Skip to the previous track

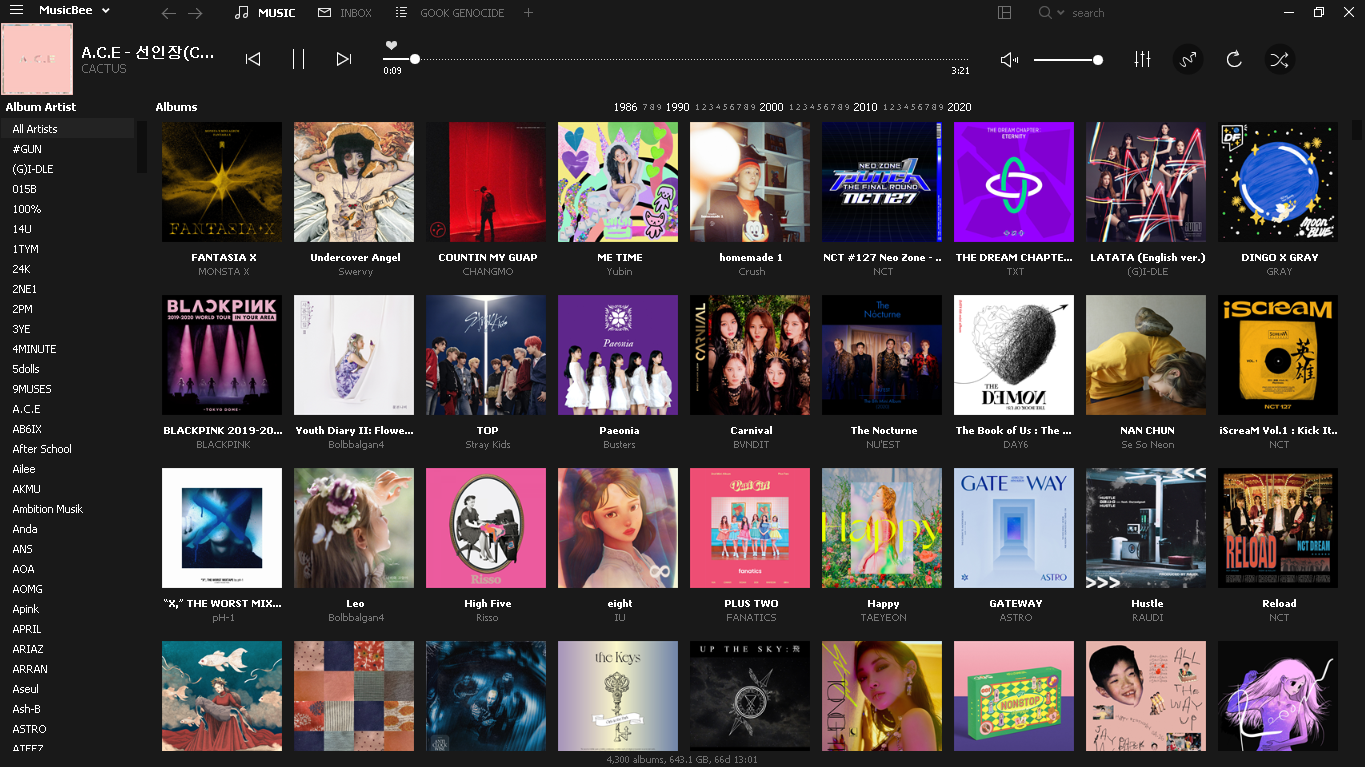coord(253,59)
